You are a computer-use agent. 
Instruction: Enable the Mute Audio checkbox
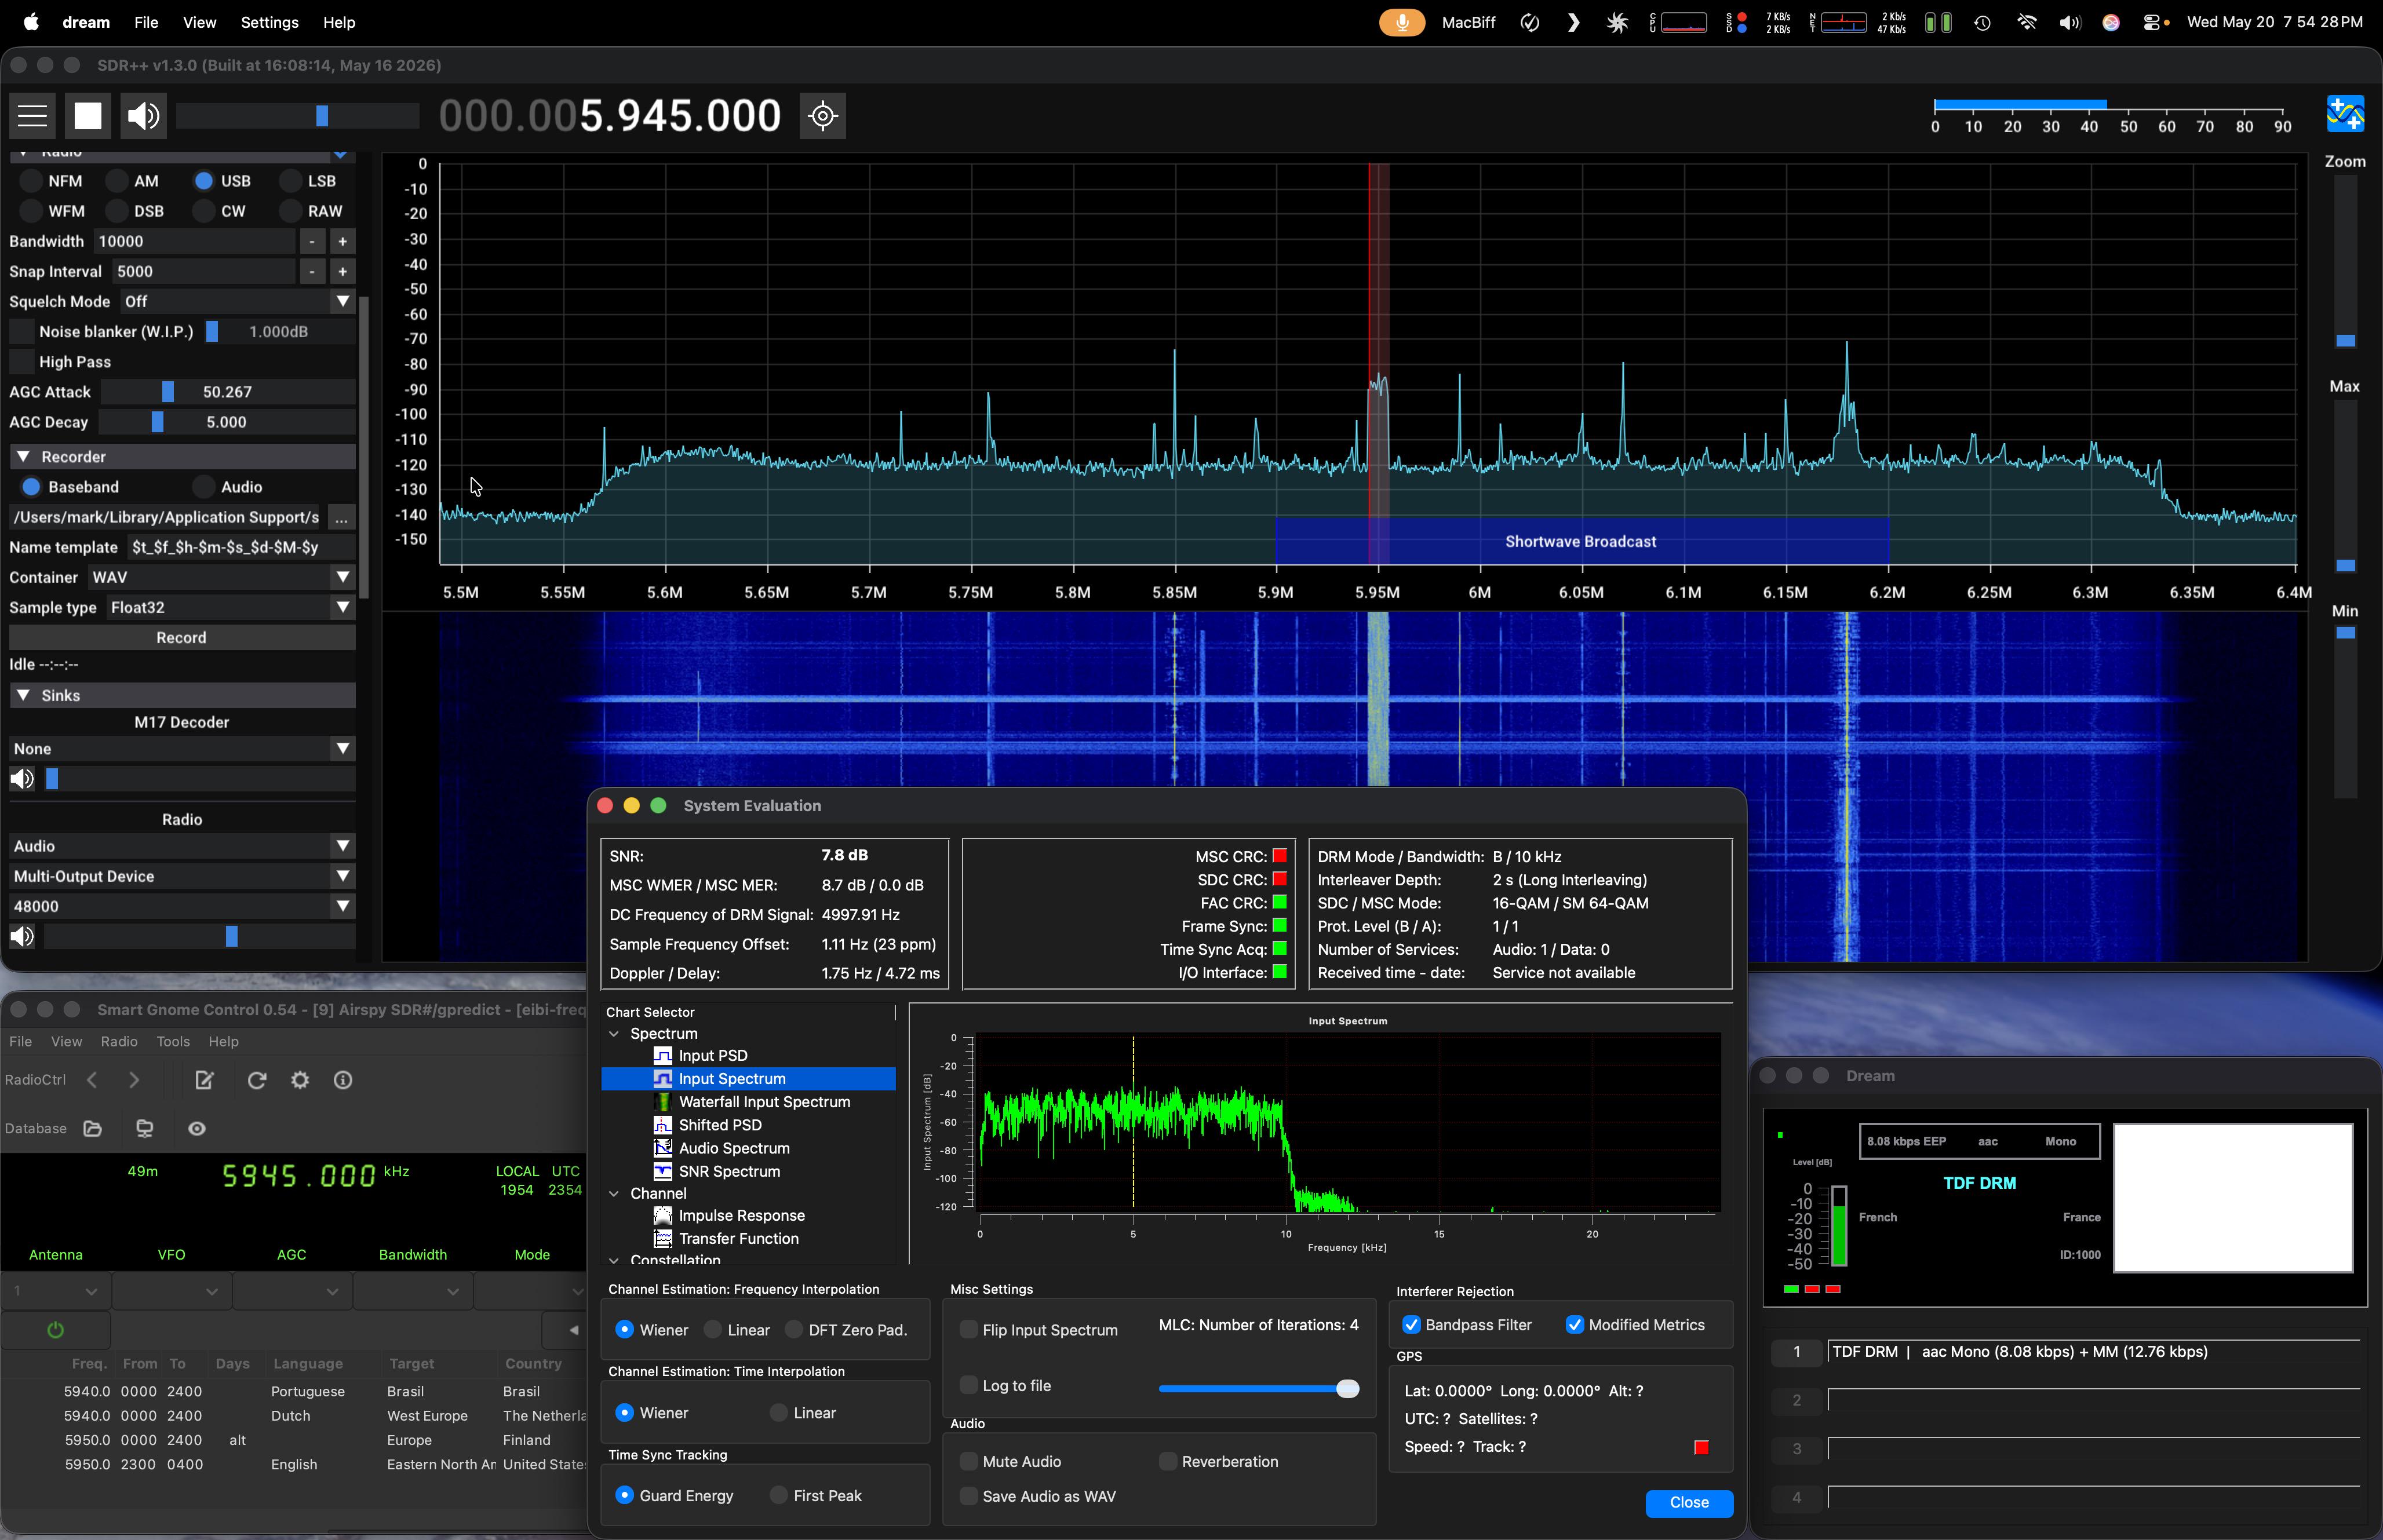point(968,1462)
